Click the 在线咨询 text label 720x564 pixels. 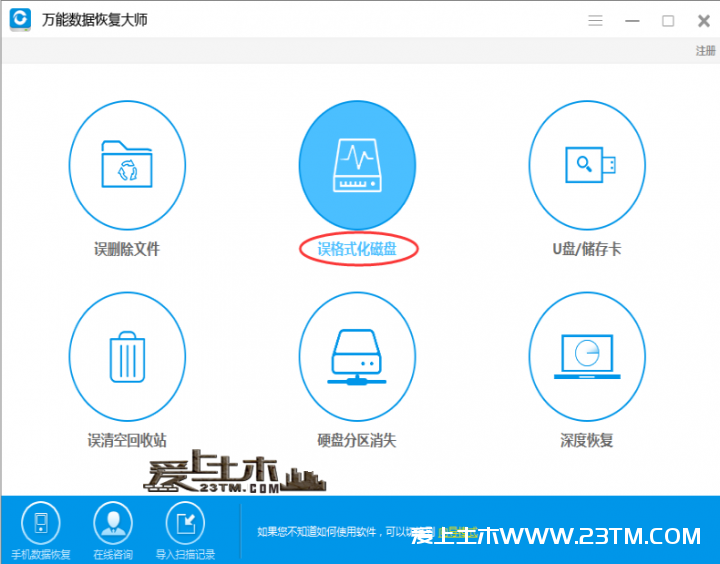tap(113, 554)
